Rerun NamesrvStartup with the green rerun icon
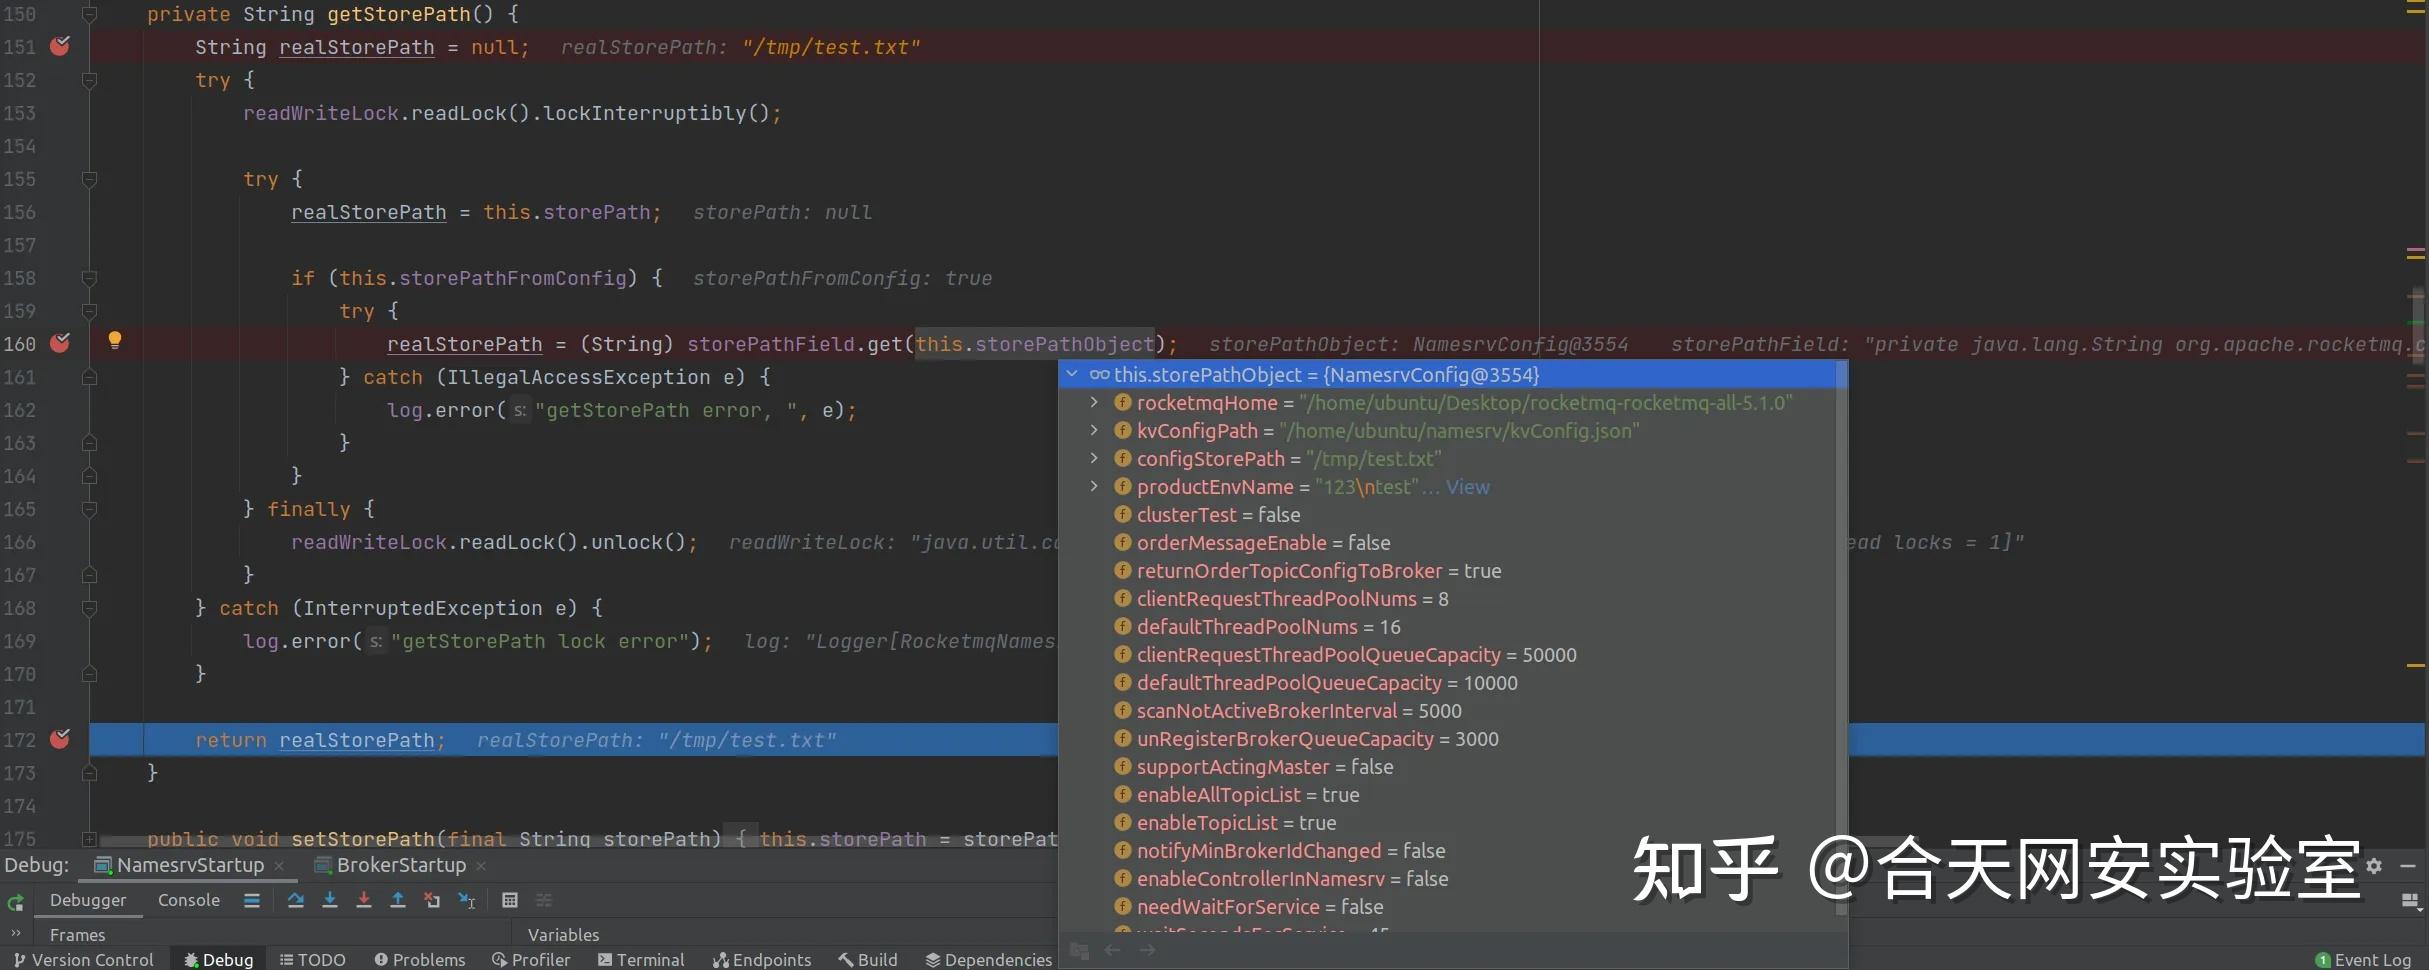Screen dimensions: 2429x970 (16, 902)
